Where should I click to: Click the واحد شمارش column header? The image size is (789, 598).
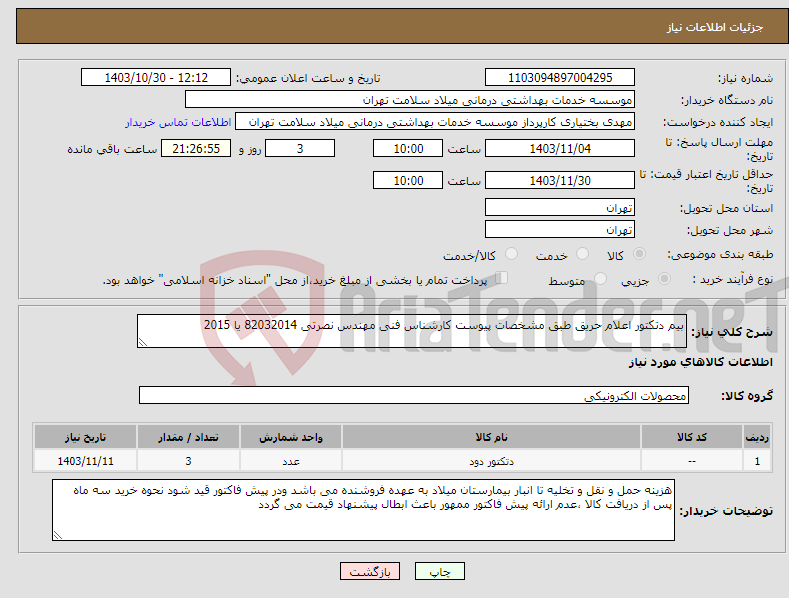(x=291, y=437)
